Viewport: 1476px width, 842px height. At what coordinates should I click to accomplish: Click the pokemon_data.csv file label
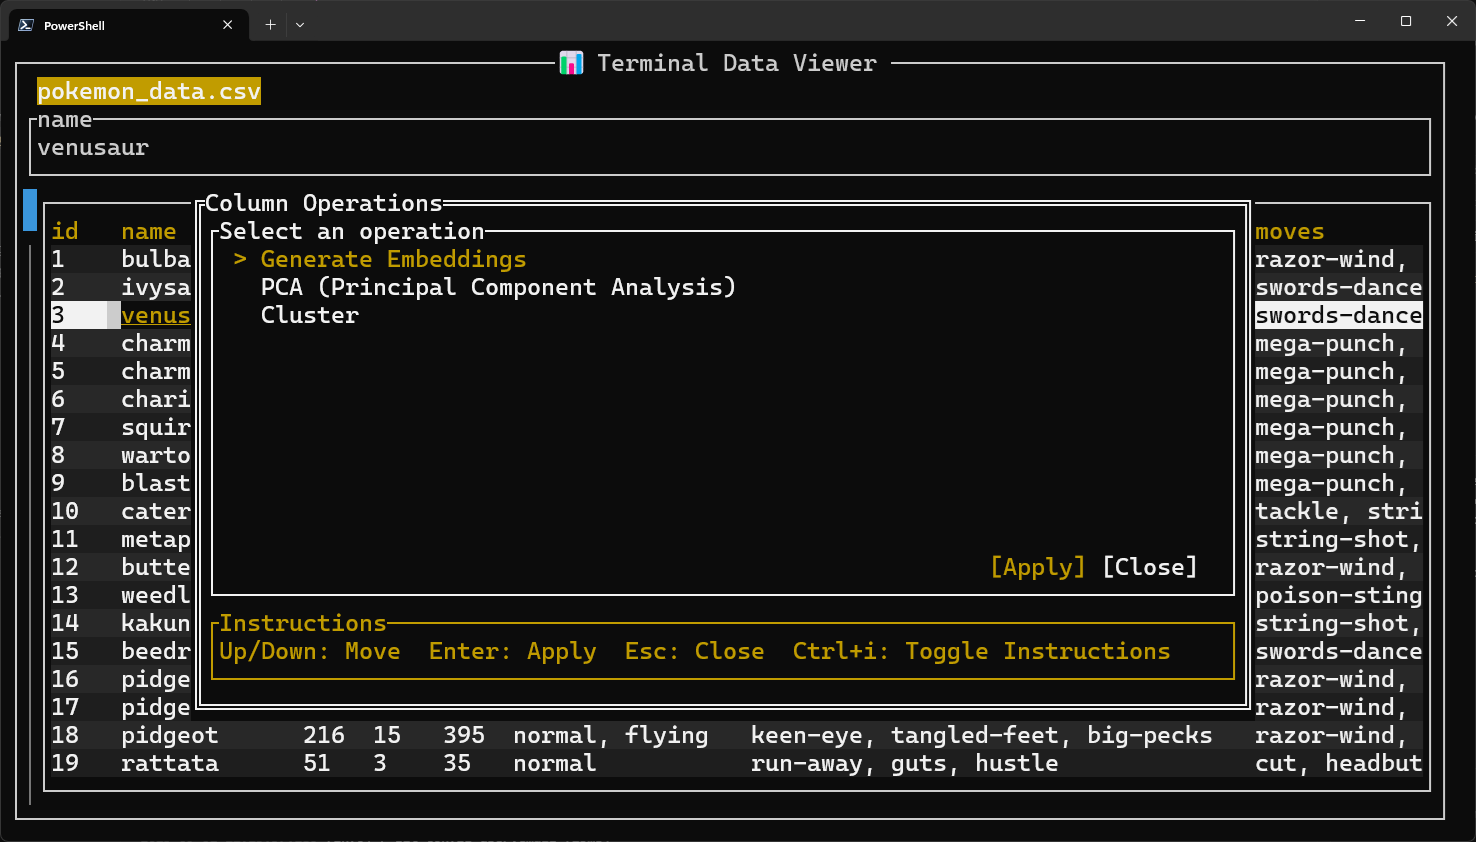[149, 91]
